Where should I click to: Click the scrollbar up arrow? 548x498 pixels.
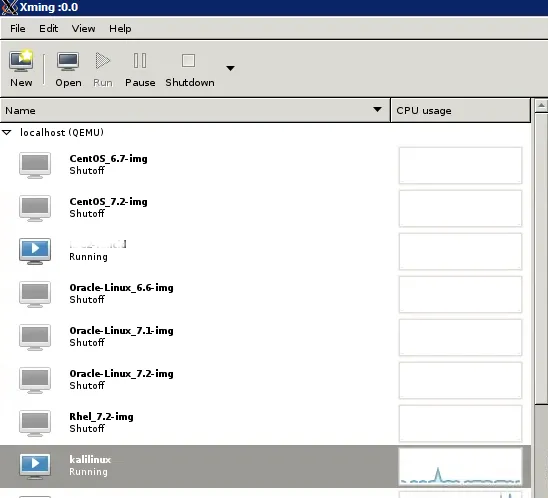point(541,105)
